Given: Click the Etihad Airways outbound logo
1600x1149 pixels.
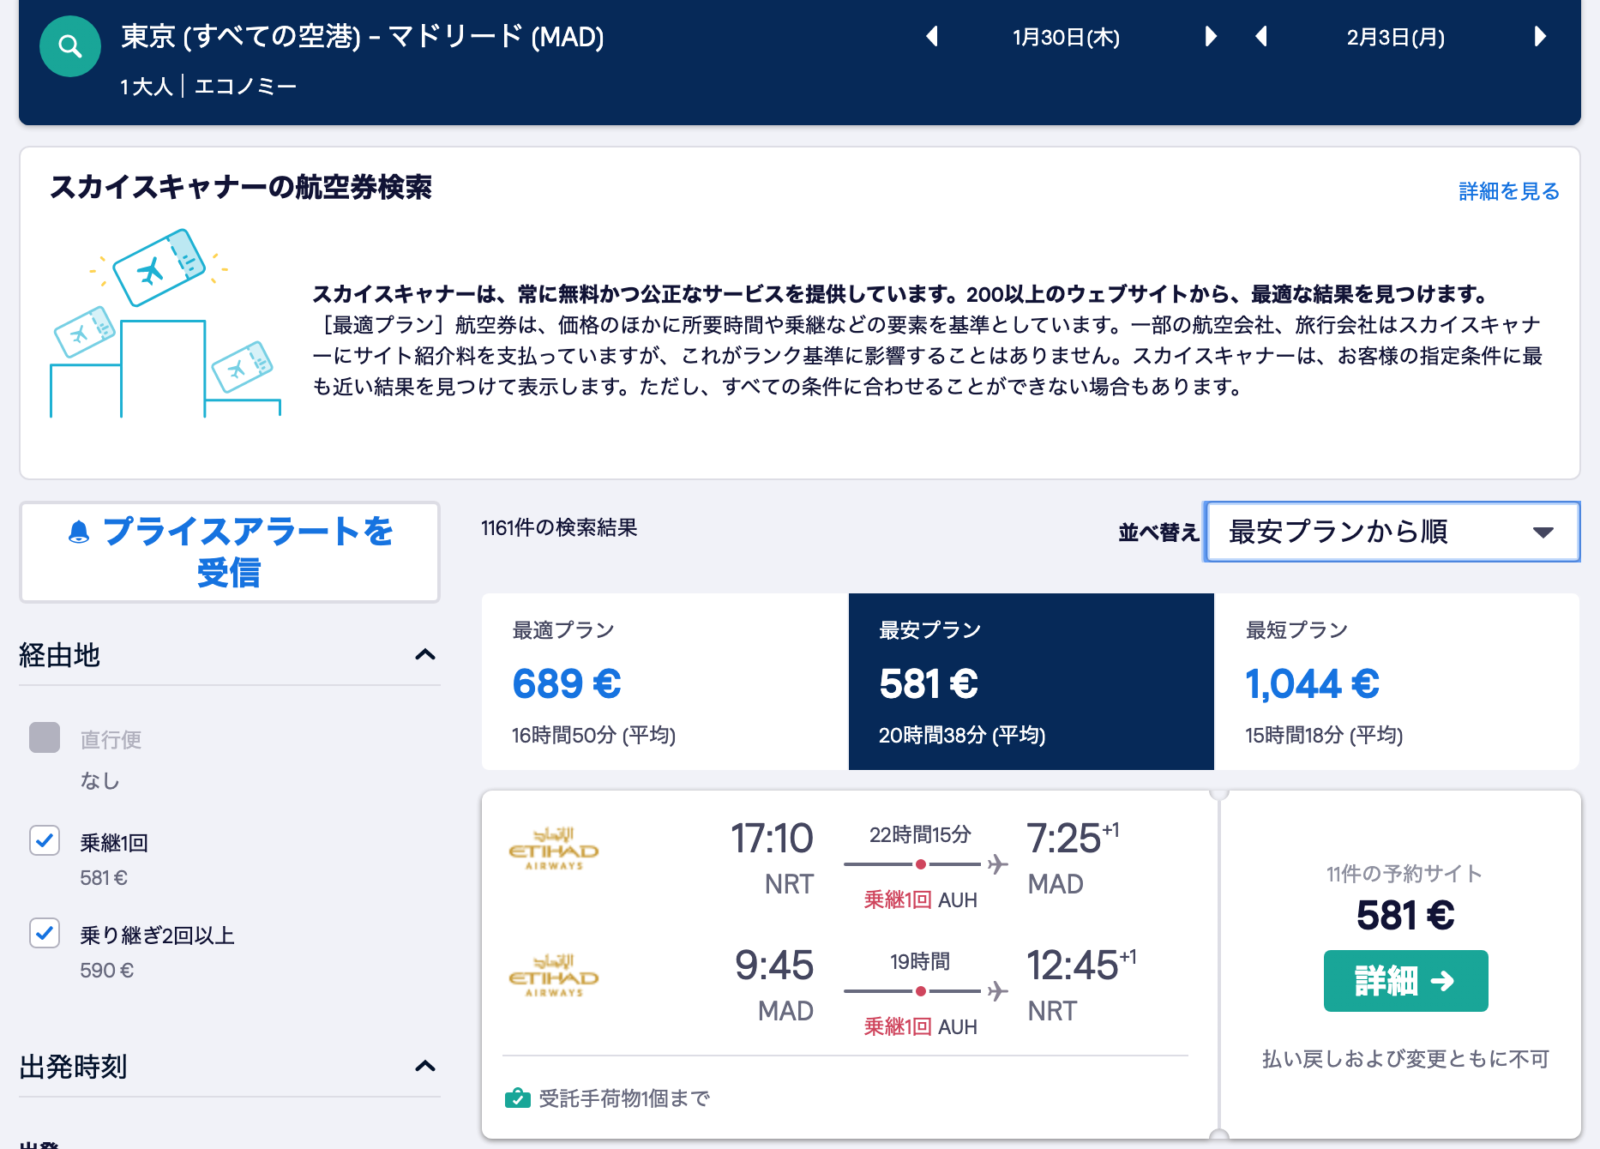Looking at the screenshot, I should pos(554,849).
